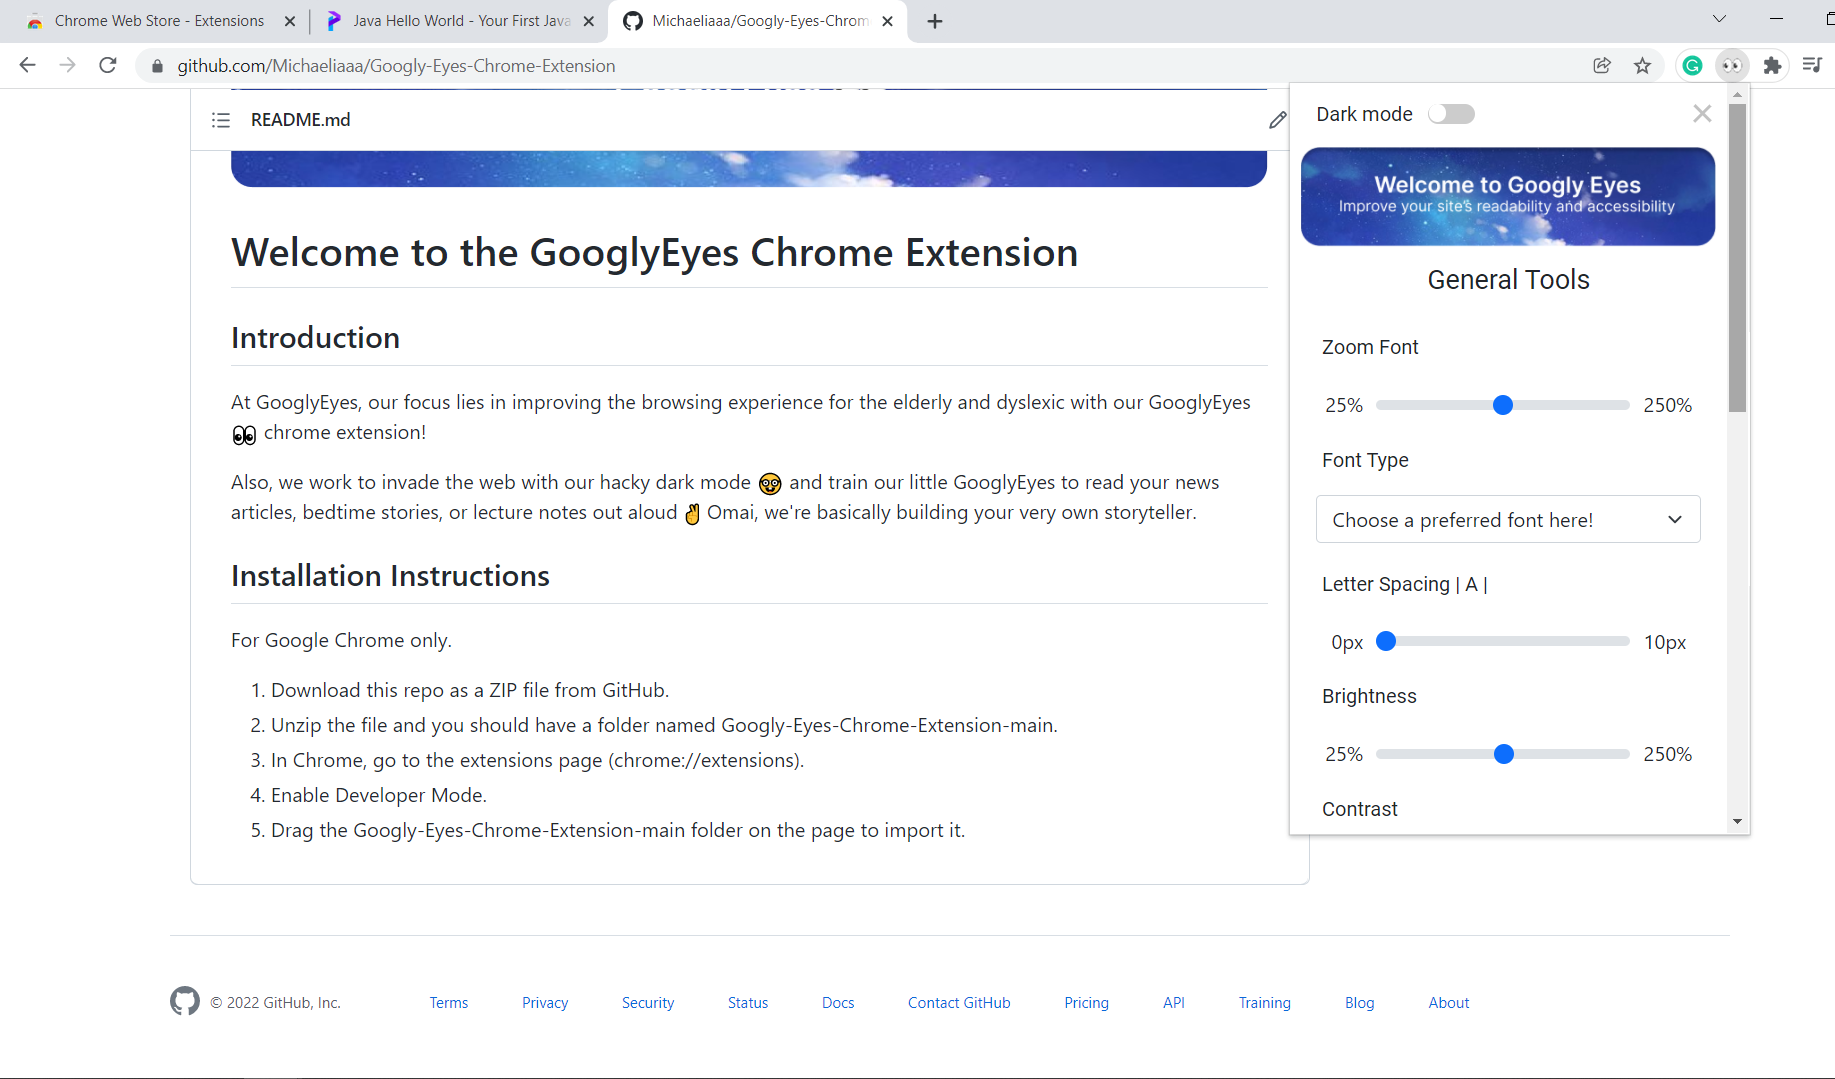The image size is (1835, 1079).
Task: Click the Brightness slider handle
Action: coord(1503,754)
